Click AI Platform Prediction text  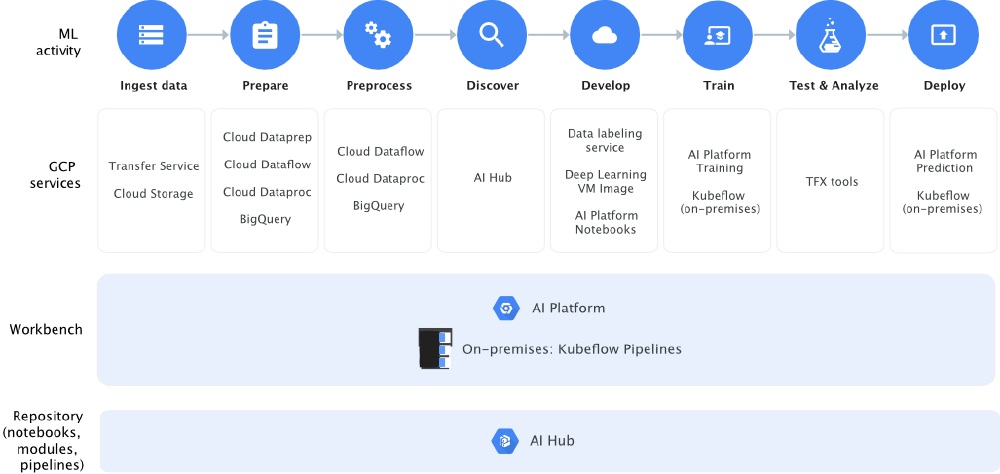[945, 161]
